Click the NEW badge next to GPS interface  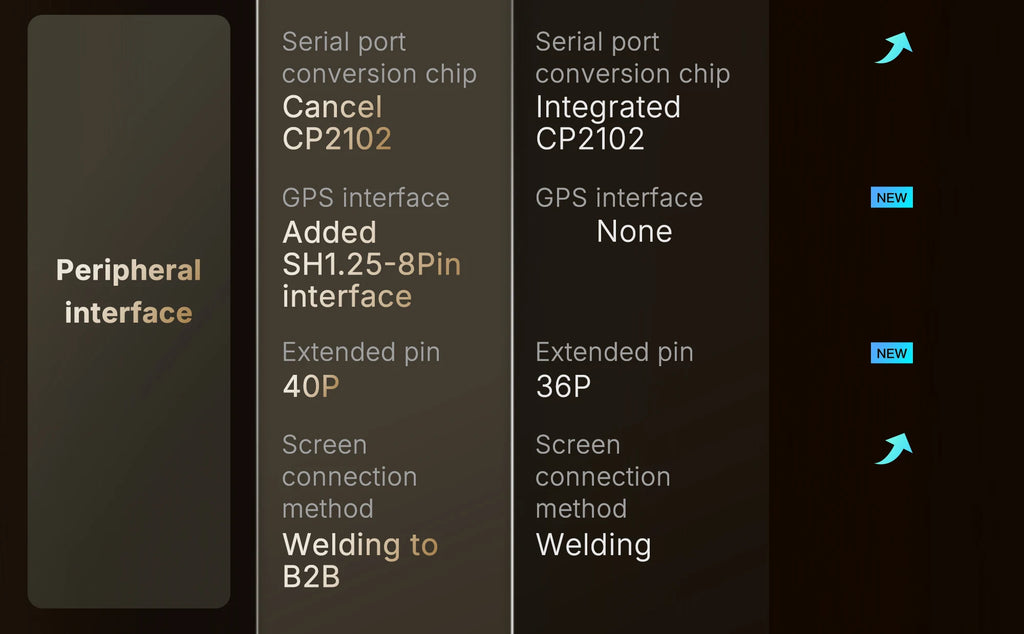[891, 197]
